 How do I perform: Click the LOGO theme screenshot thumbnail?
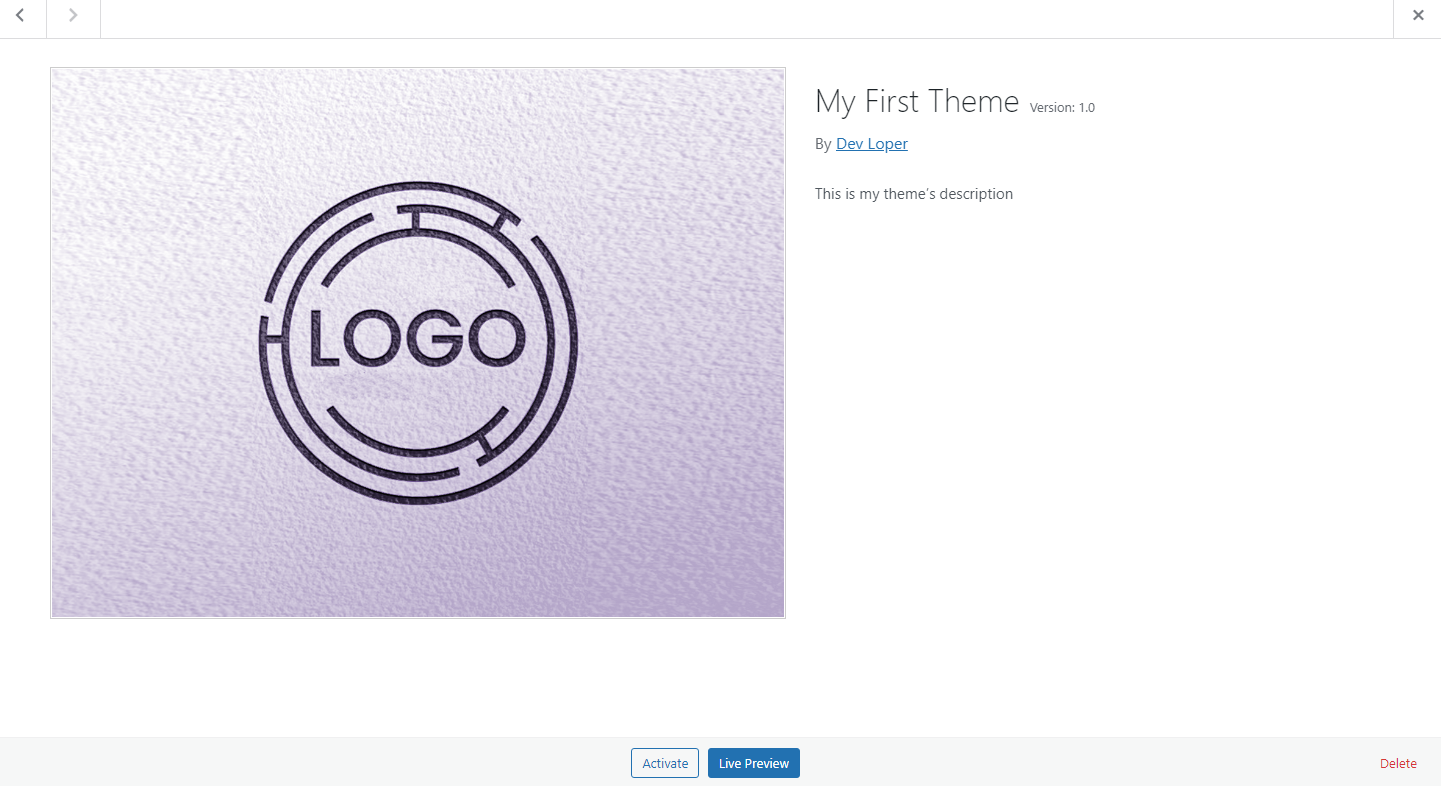pyautogui.click(x=418, y=343)
